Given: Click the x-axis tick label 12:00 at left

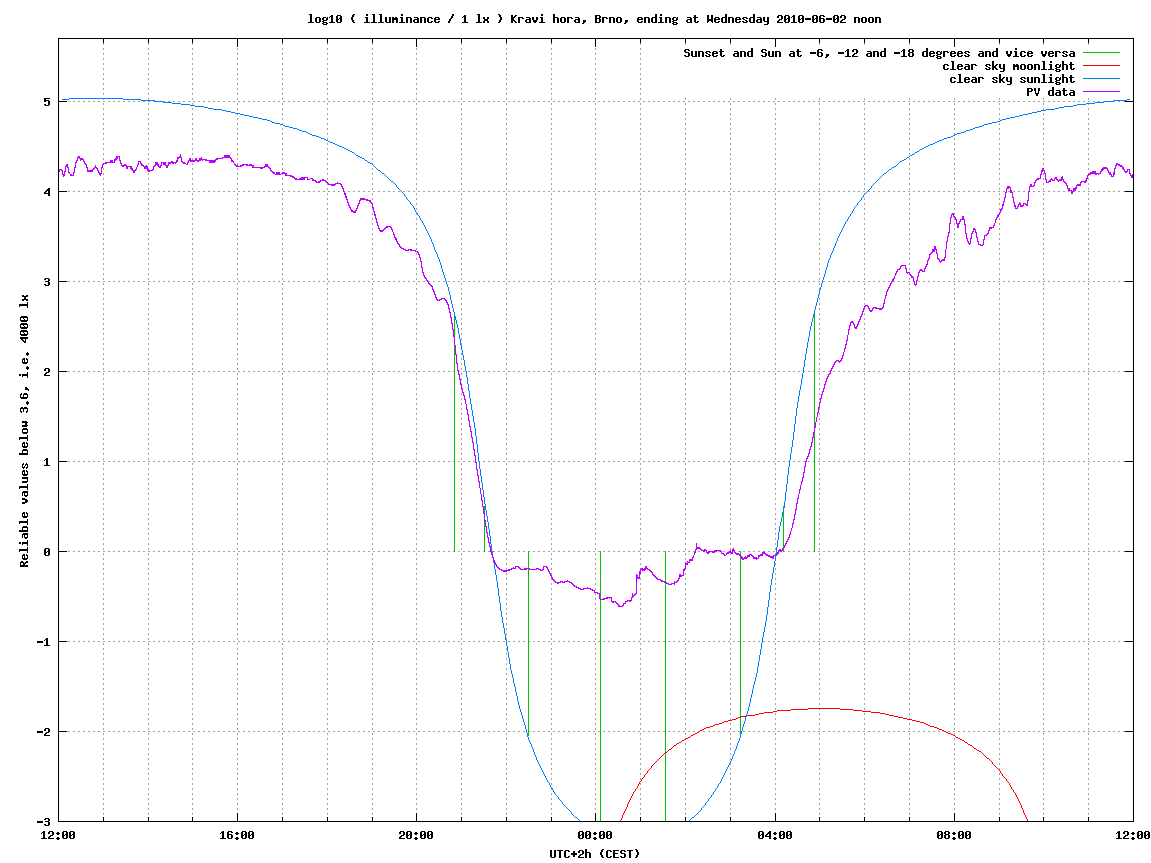Looking at the screenshot, I should click(x=58, y=835).
